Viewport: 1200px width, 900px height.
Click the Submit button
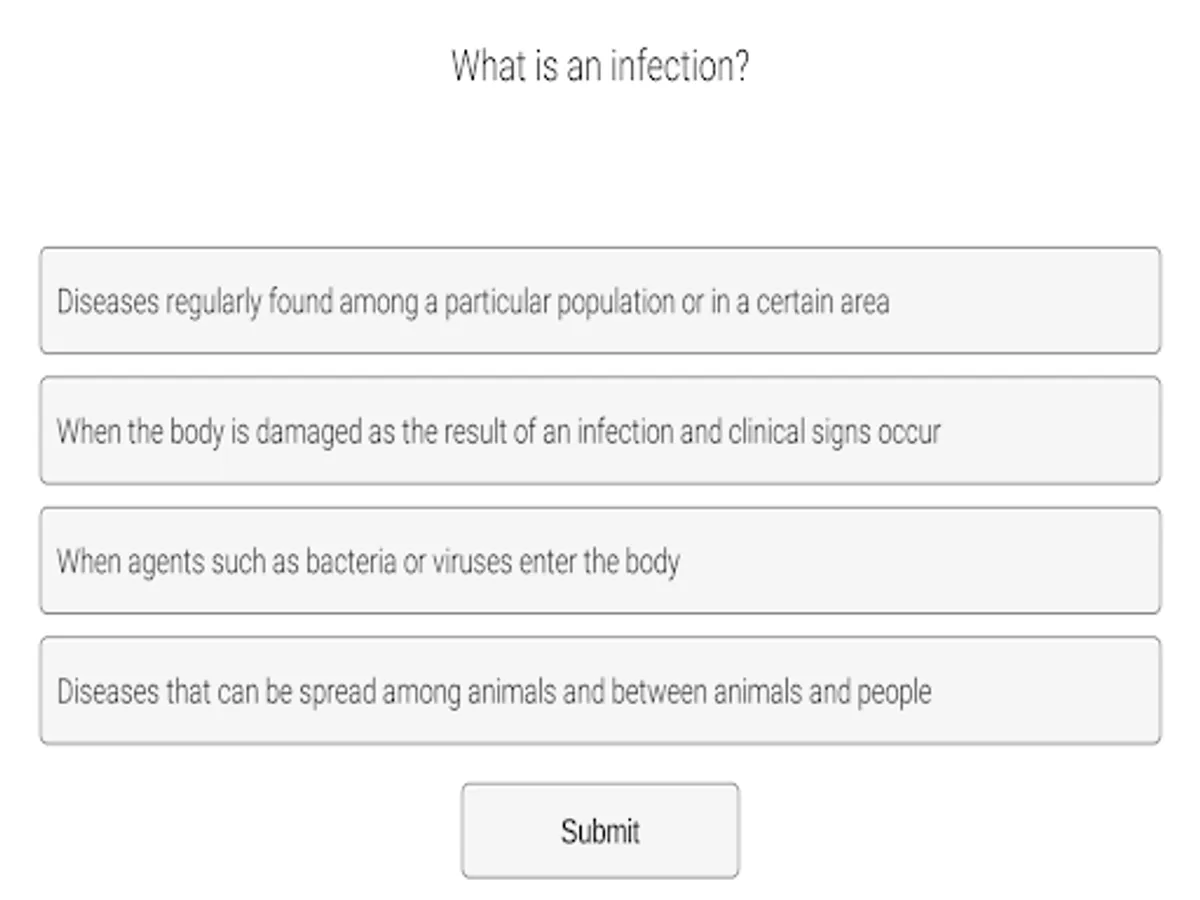tap(600, 831)
